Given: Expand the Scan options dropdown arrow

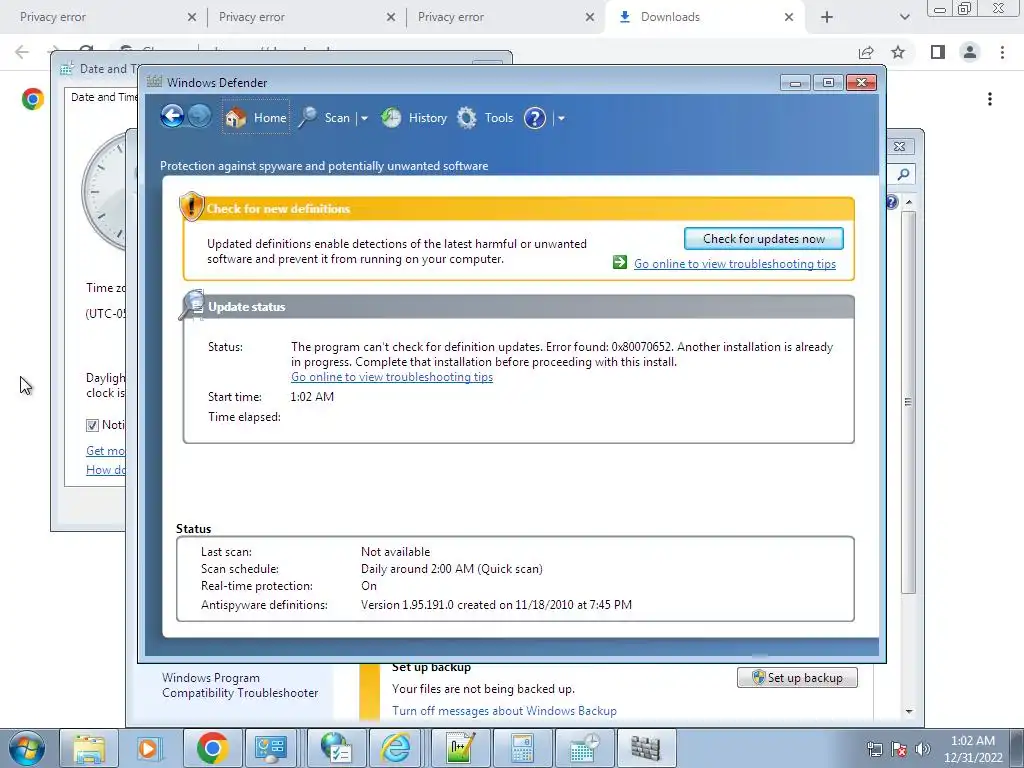Looking at the screenshot, I should [364, 118].
